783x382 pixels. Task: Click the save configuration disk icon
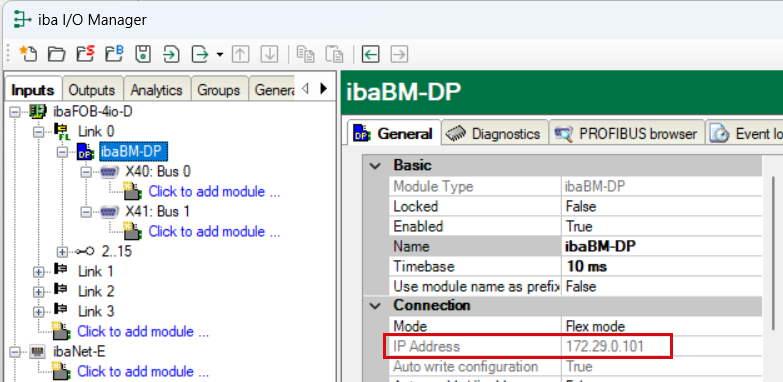(143, 54)
